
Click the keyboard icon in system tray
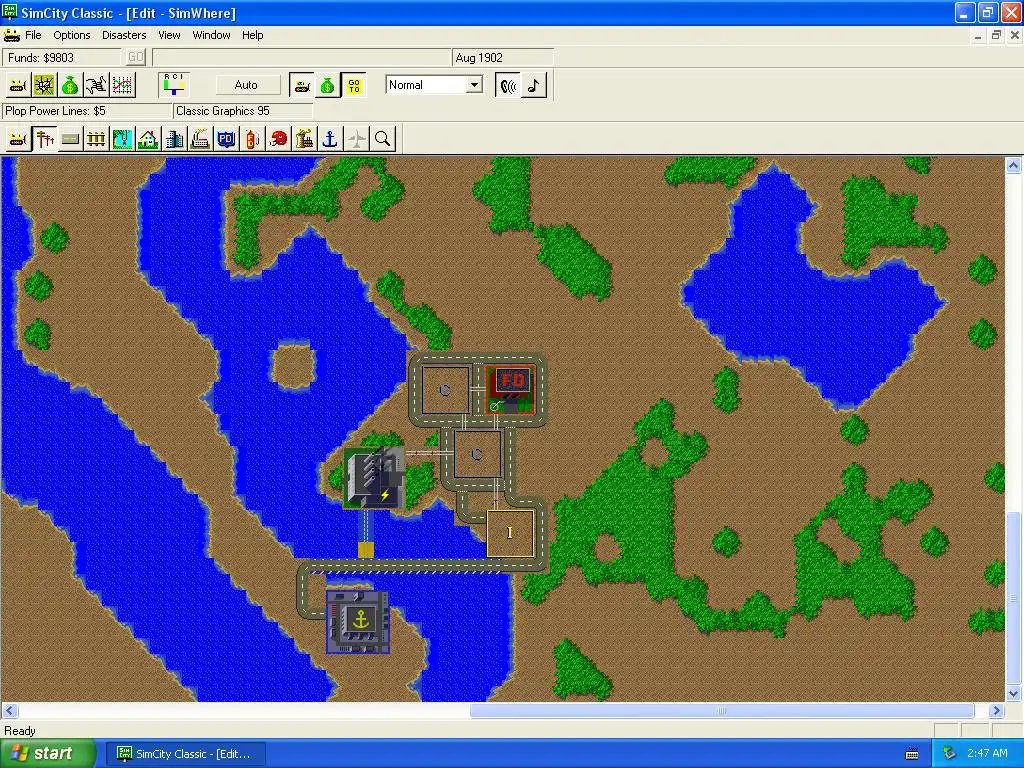[x=912, y=754]
